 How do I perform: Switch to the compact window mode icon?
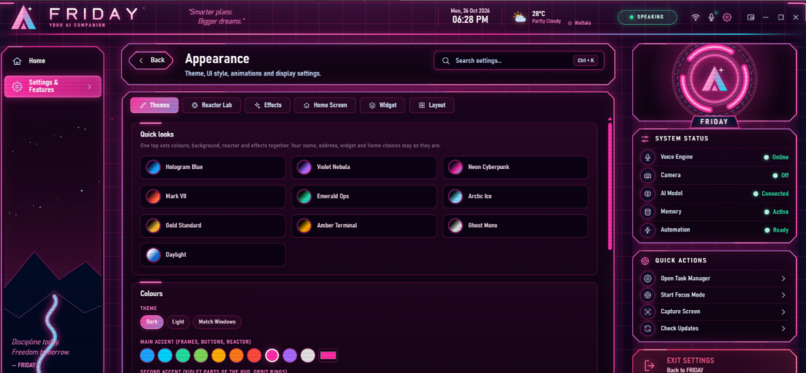750,17
